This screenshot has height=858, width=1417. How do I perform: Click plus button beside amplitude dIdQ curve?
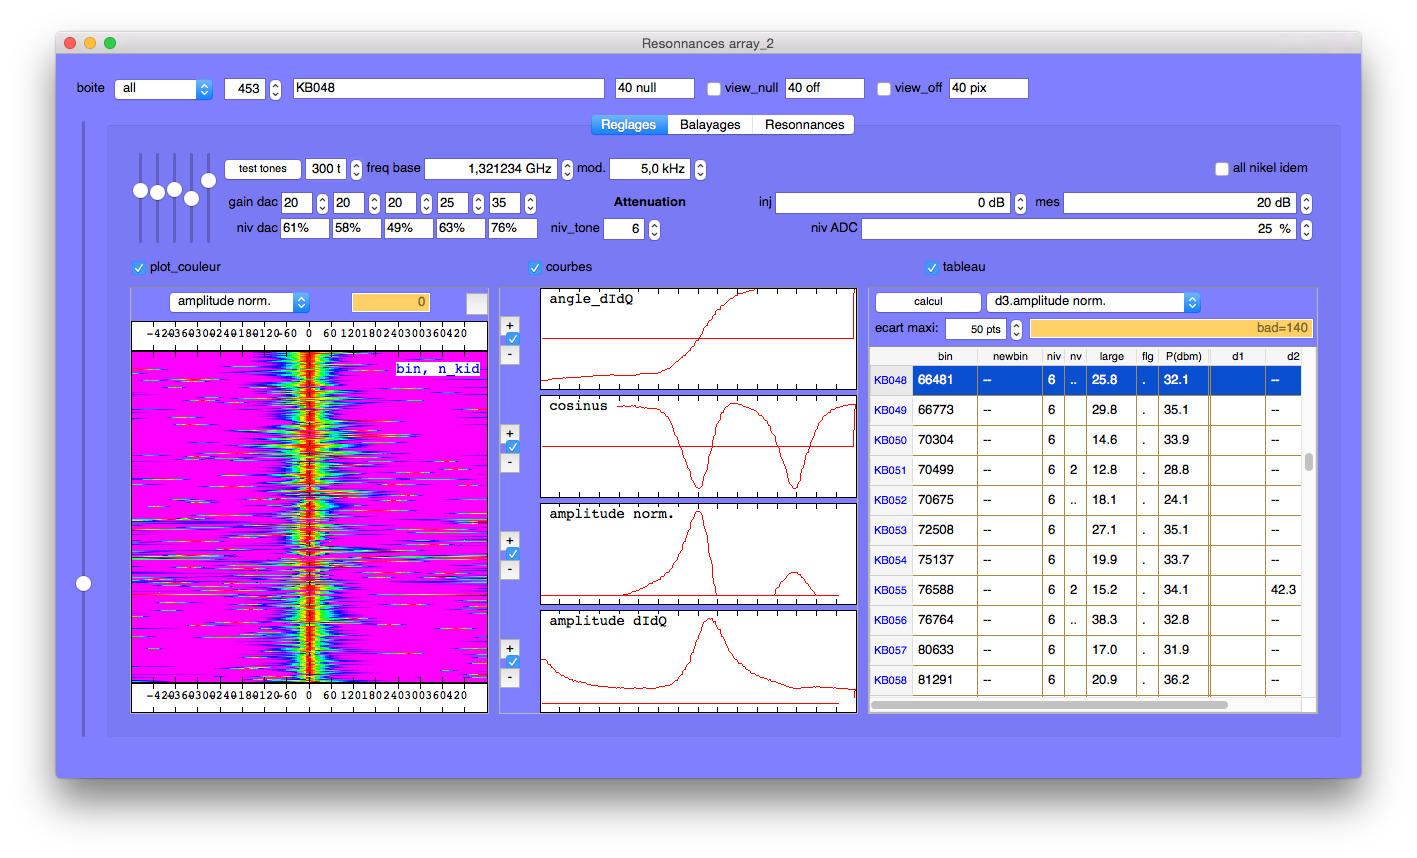[x=510, y=648]
